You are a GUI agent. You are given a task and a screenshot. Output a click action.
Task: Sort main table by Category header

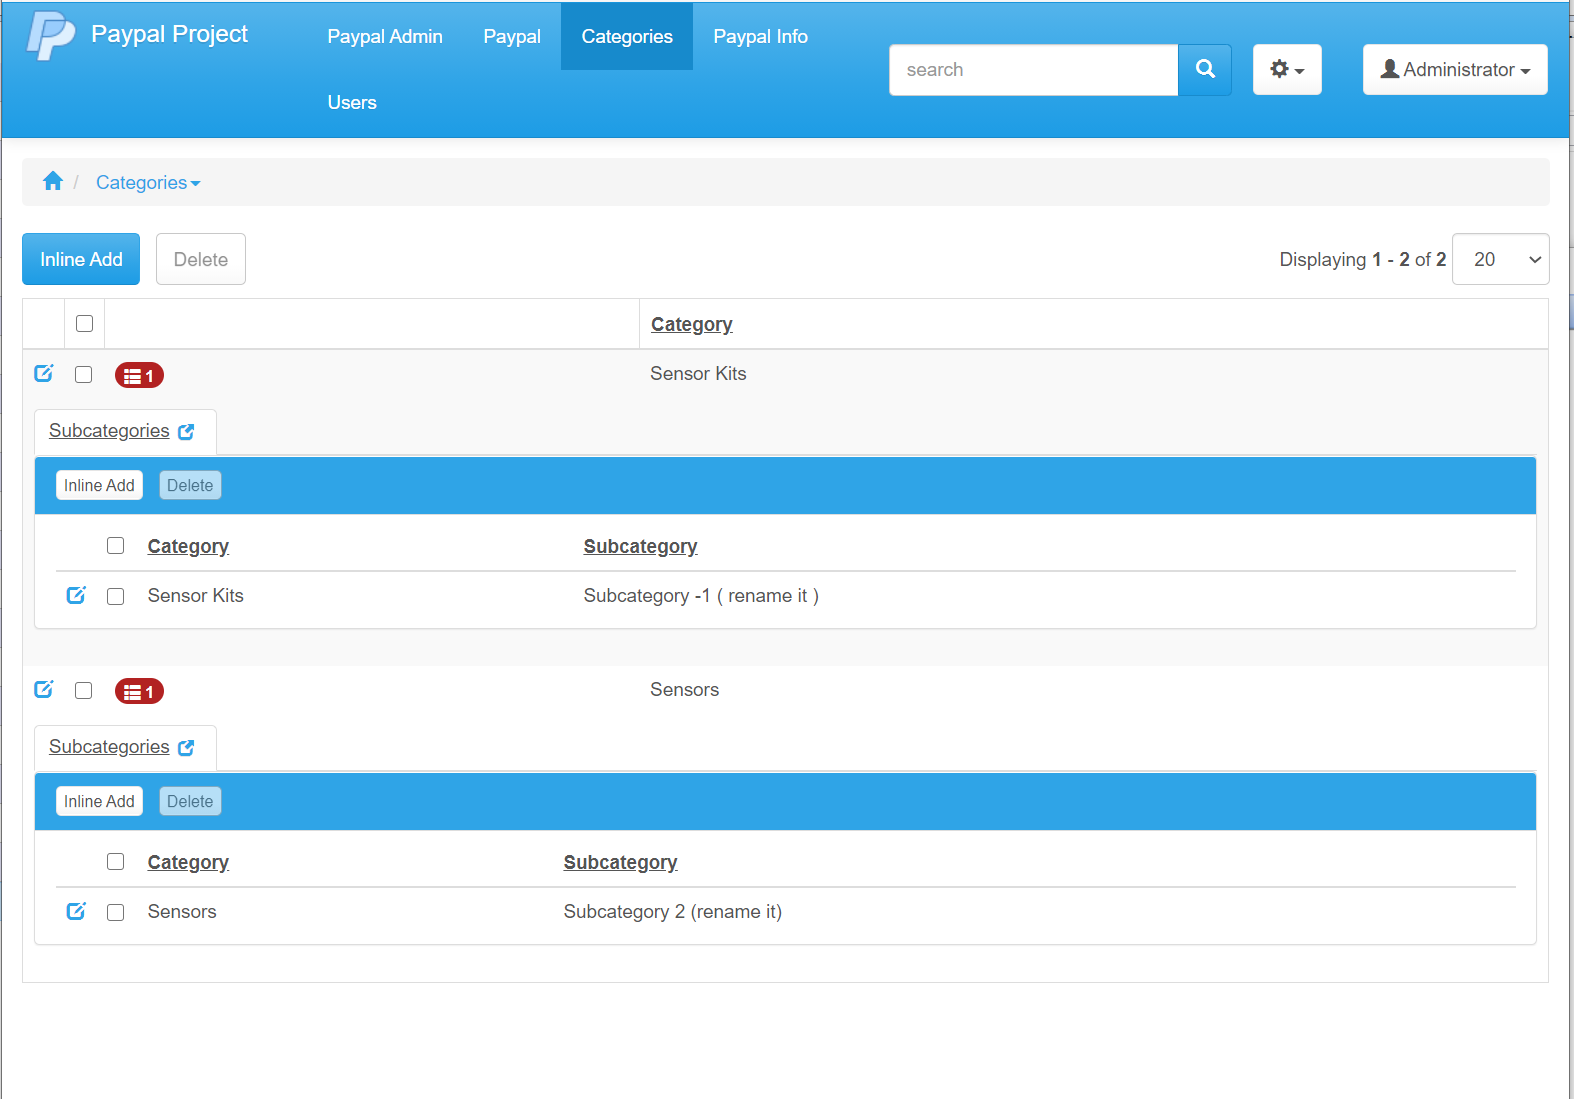coord(692,324)
